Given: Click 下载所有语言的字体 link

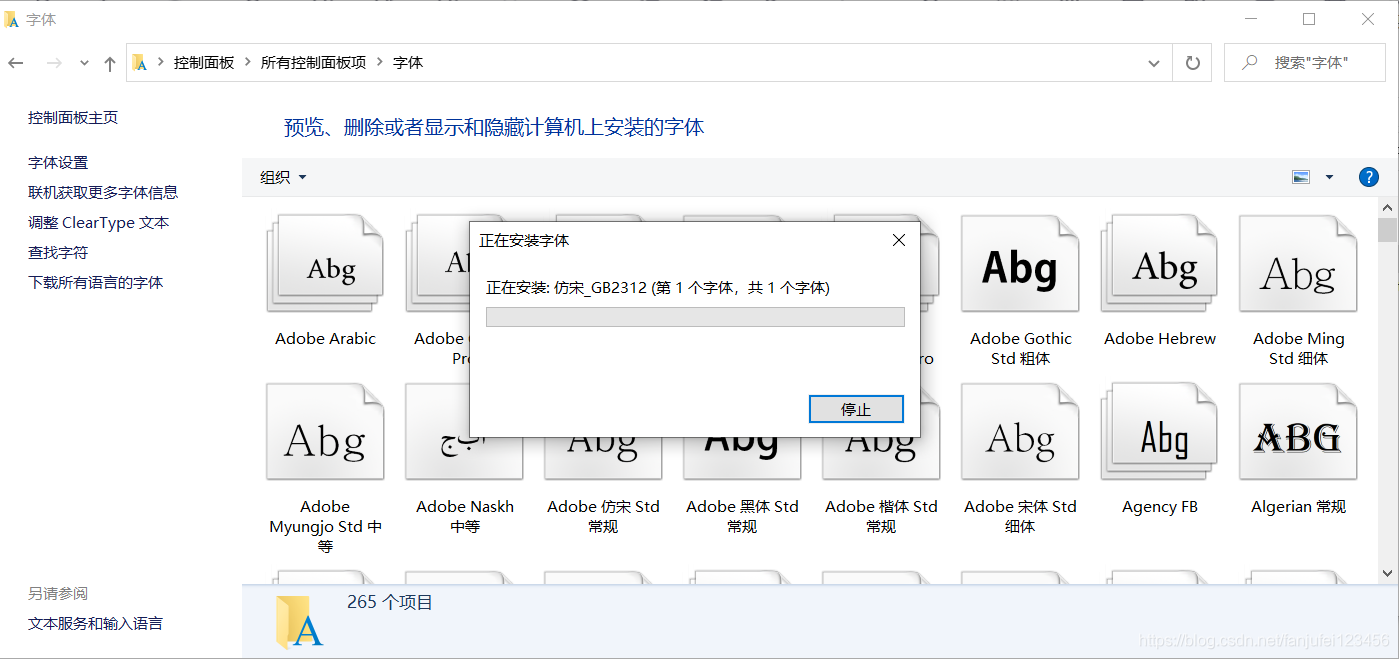Looking at the screenshot, I should coord(95,282).
